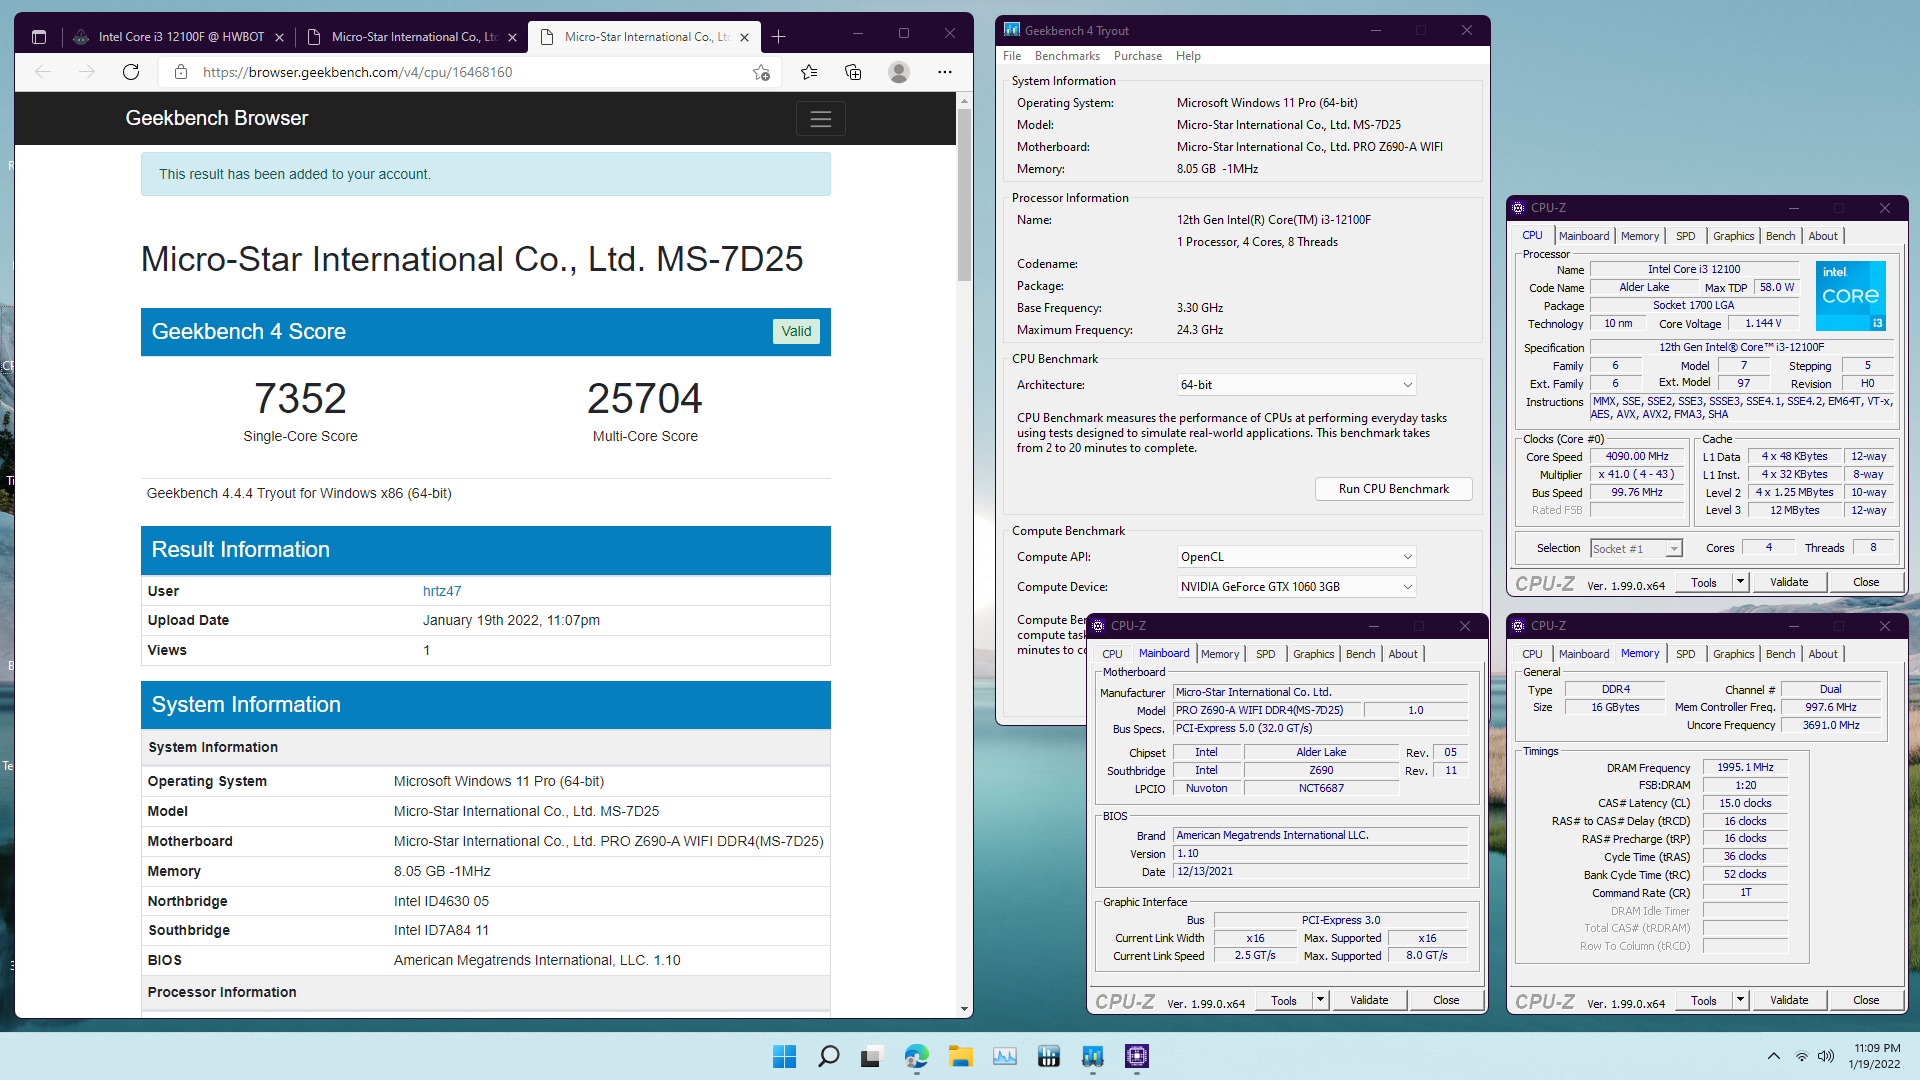1920x1080 pixels.
Task: Reload the Geekbench result page
Action: (131, 72)
